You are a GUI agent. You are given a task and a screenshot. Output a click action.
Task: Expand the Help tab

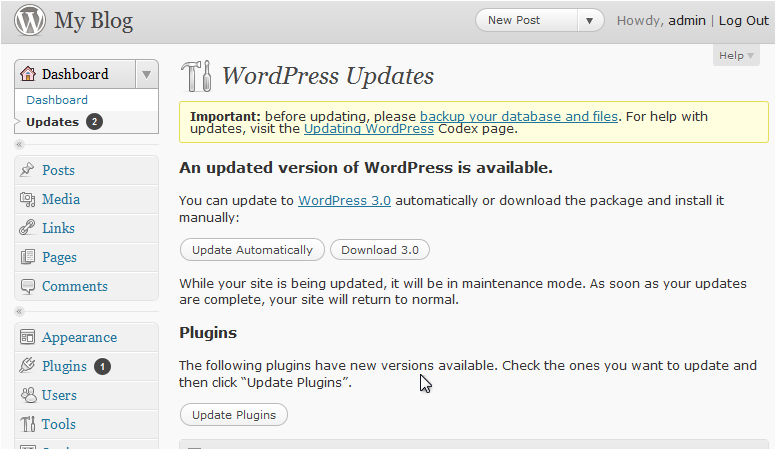(x=736, y=55)
